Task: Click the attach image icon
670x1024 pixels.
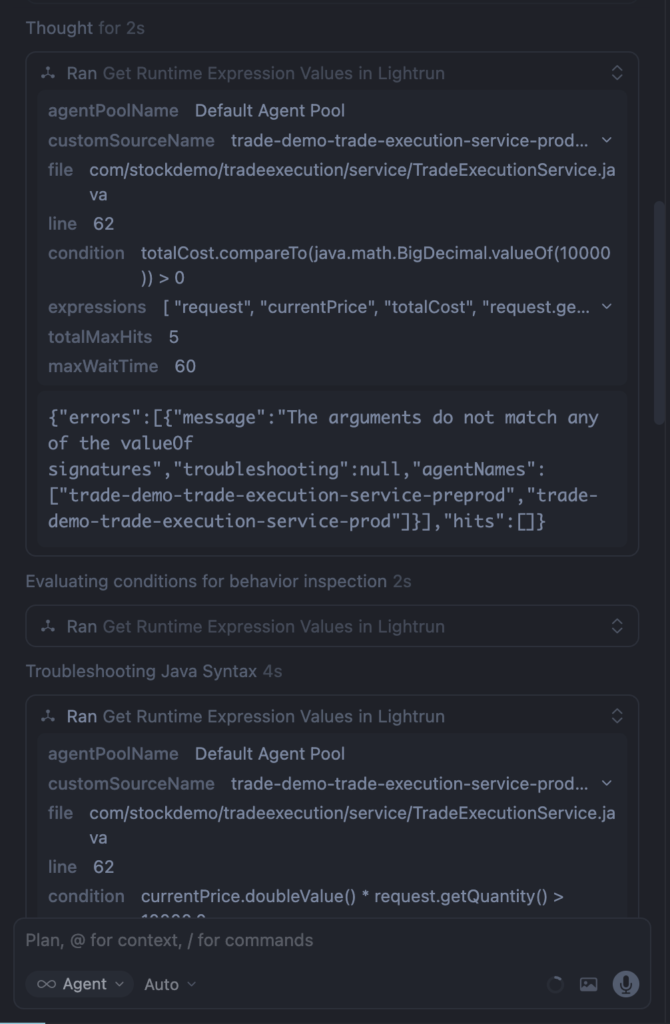Action: click(x=589, y=984)
